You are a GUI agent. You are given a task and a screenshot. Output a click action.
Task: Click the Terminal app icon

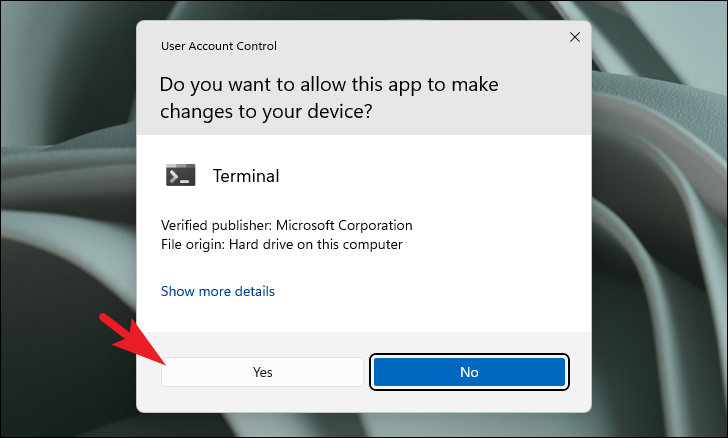coord(181,175)
